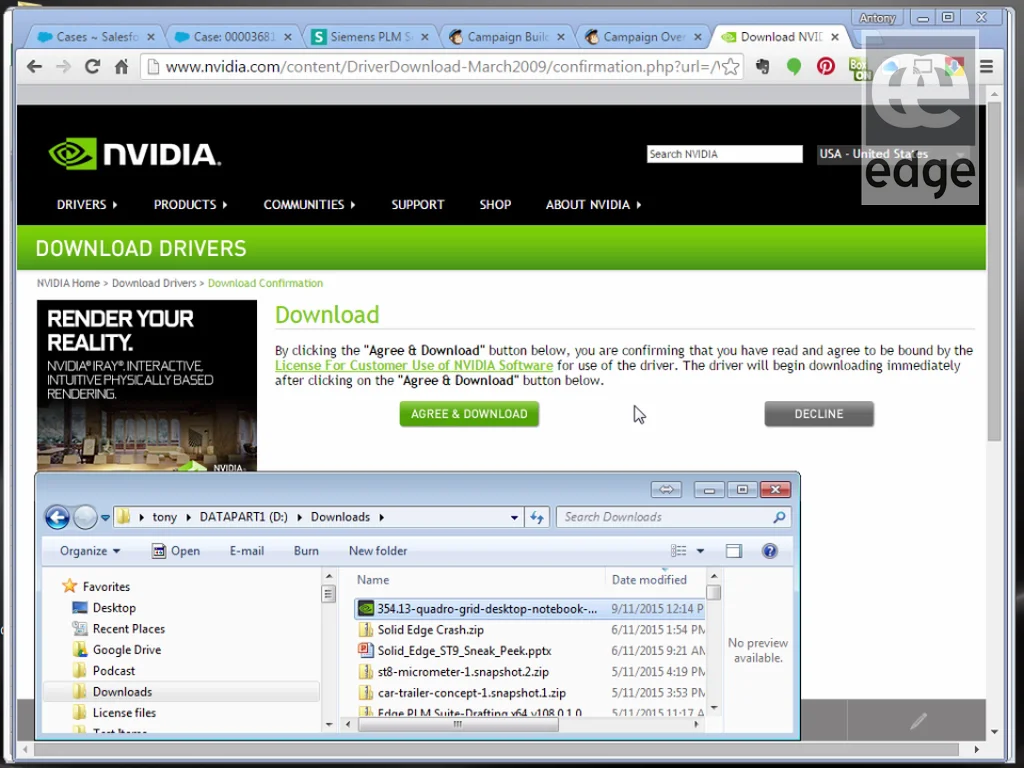1024x768 pixels.
Task: Open Recent Places in Favorites
Action: [x=119, y=629]
